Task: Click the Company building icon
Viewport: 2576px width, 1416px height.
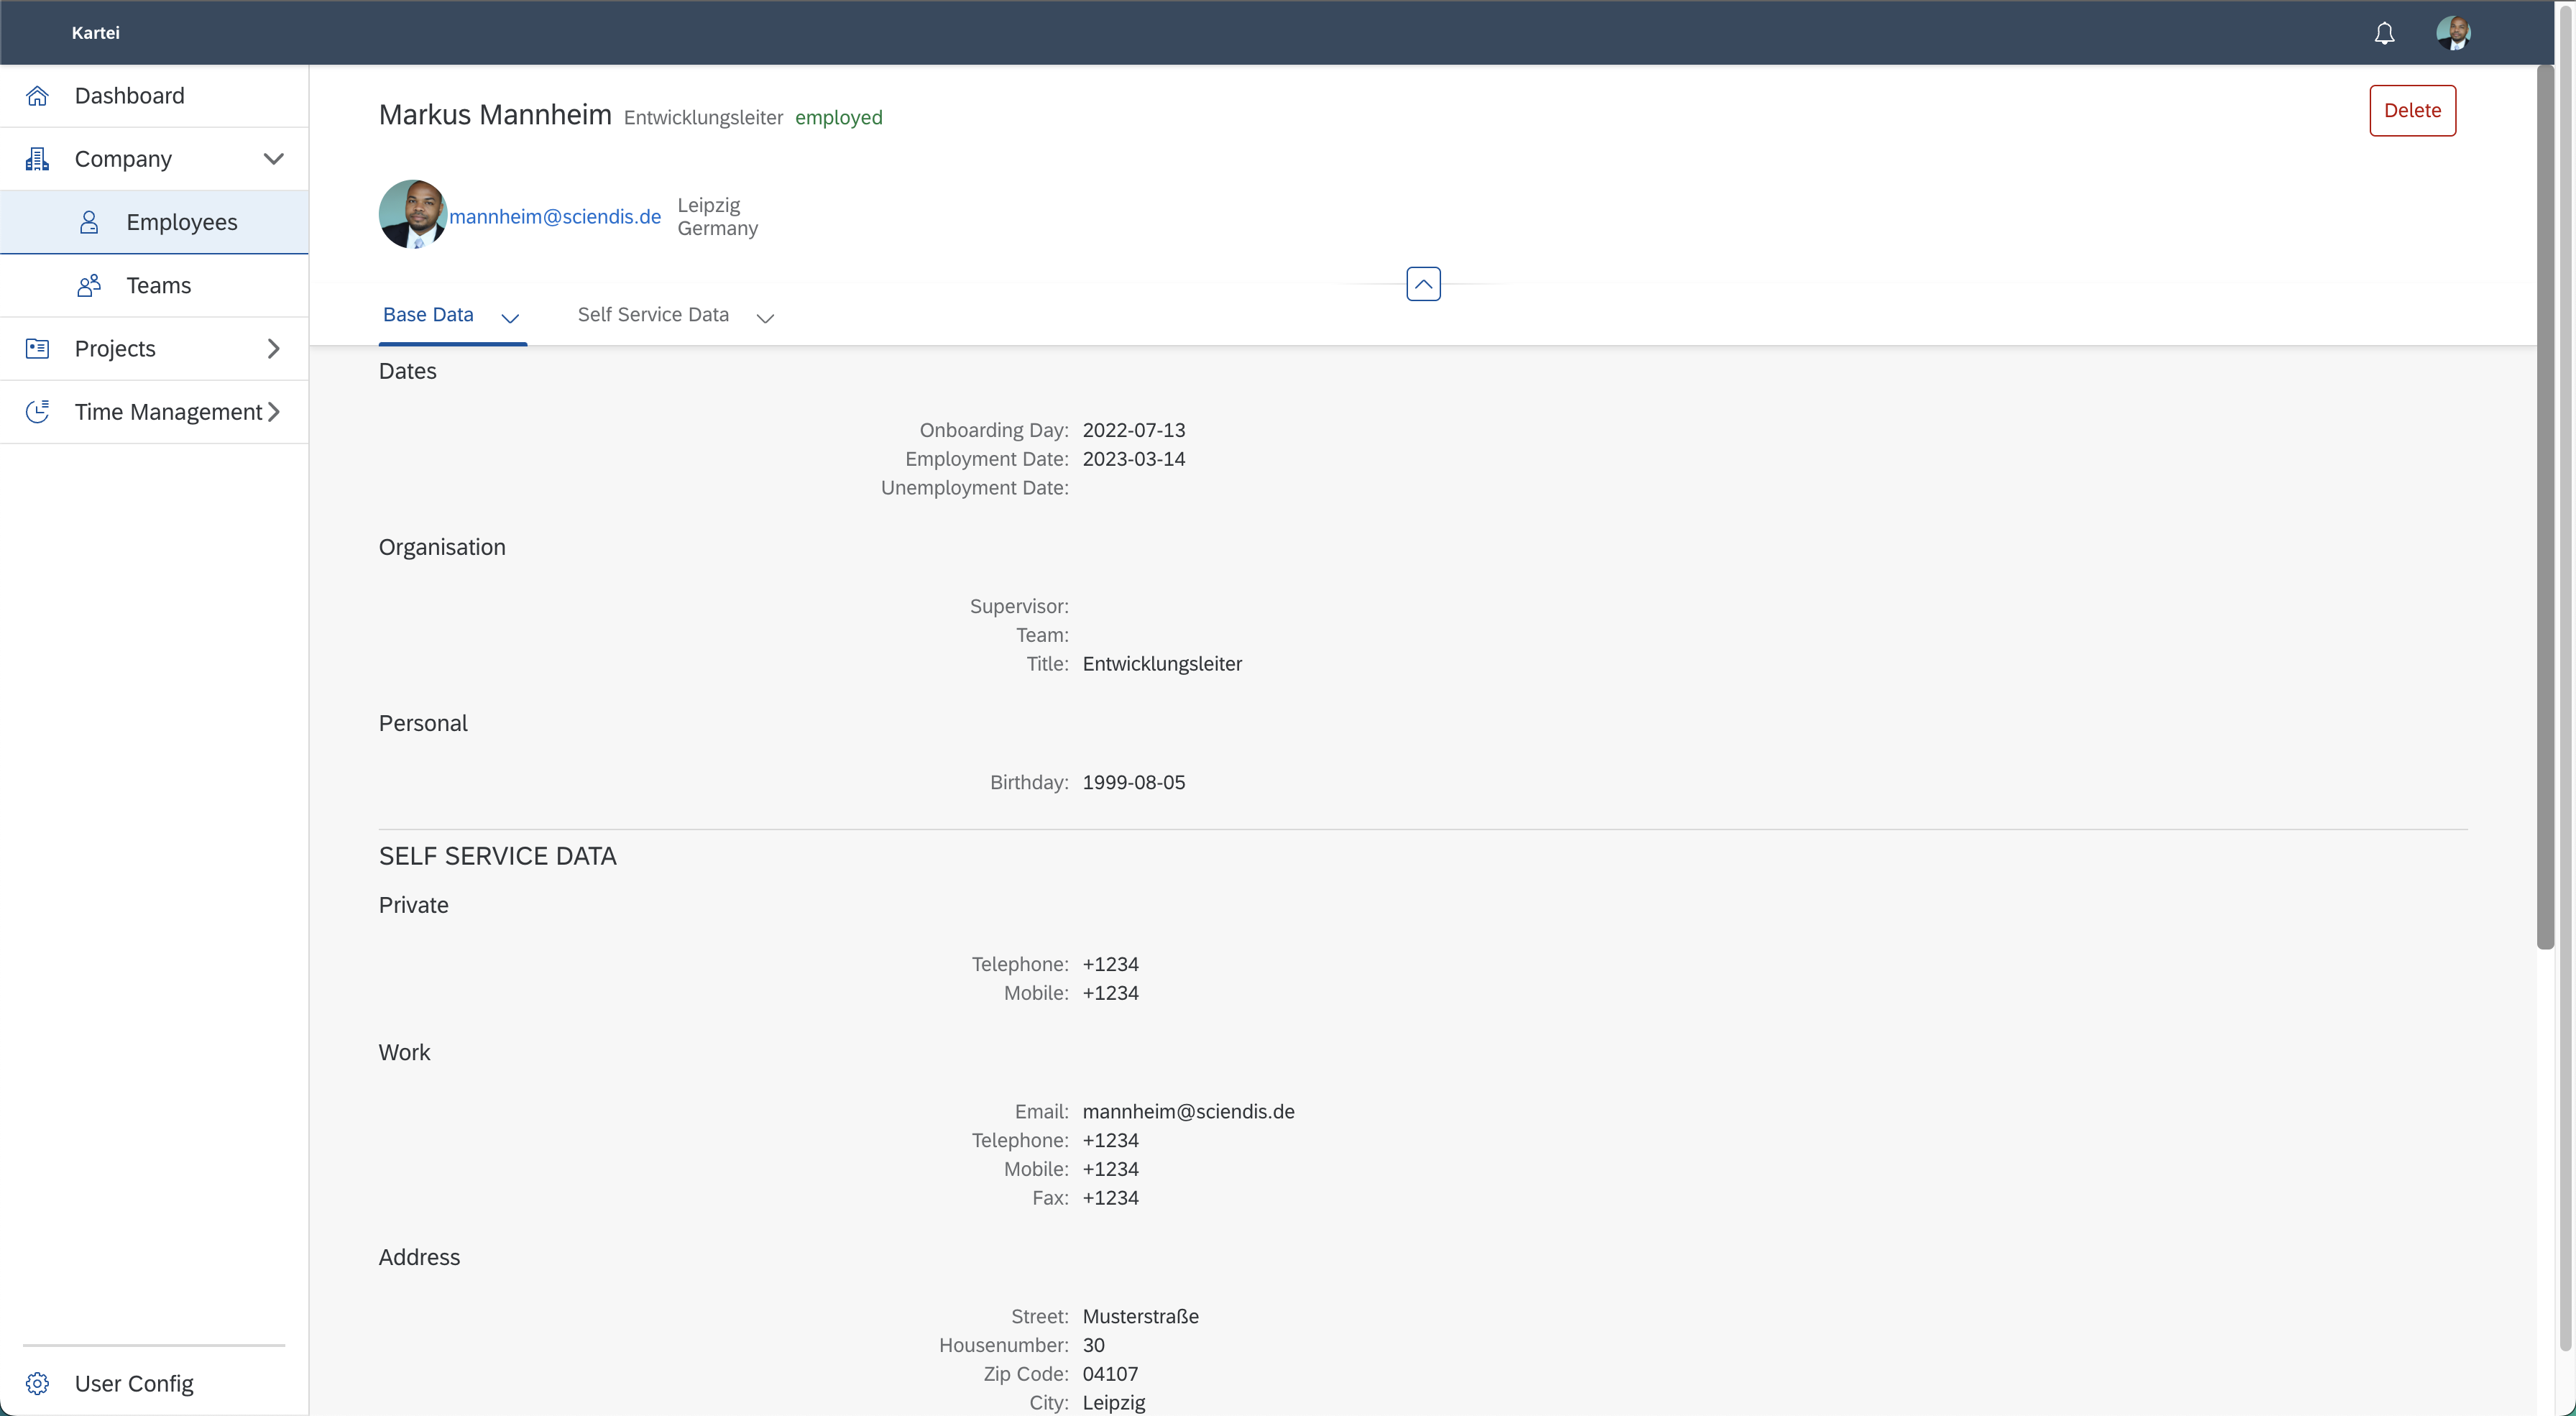Action: point(37,159)
